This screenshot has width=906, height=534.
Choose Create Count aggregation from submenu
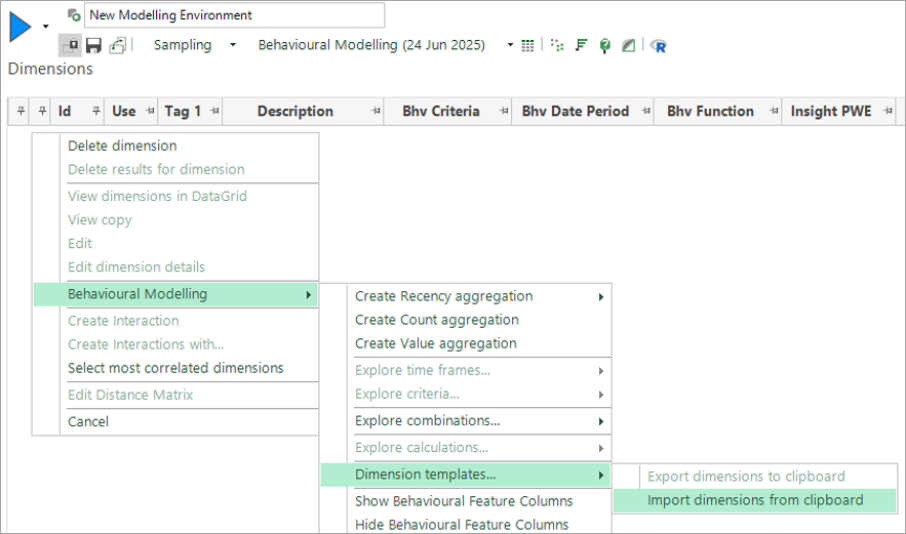[436, 320]
